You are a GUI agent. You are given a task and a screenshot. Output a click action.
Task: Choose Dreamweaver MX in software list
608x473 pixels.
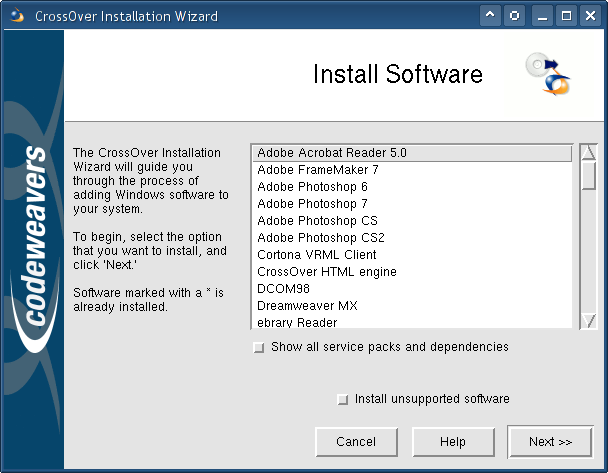412,306
